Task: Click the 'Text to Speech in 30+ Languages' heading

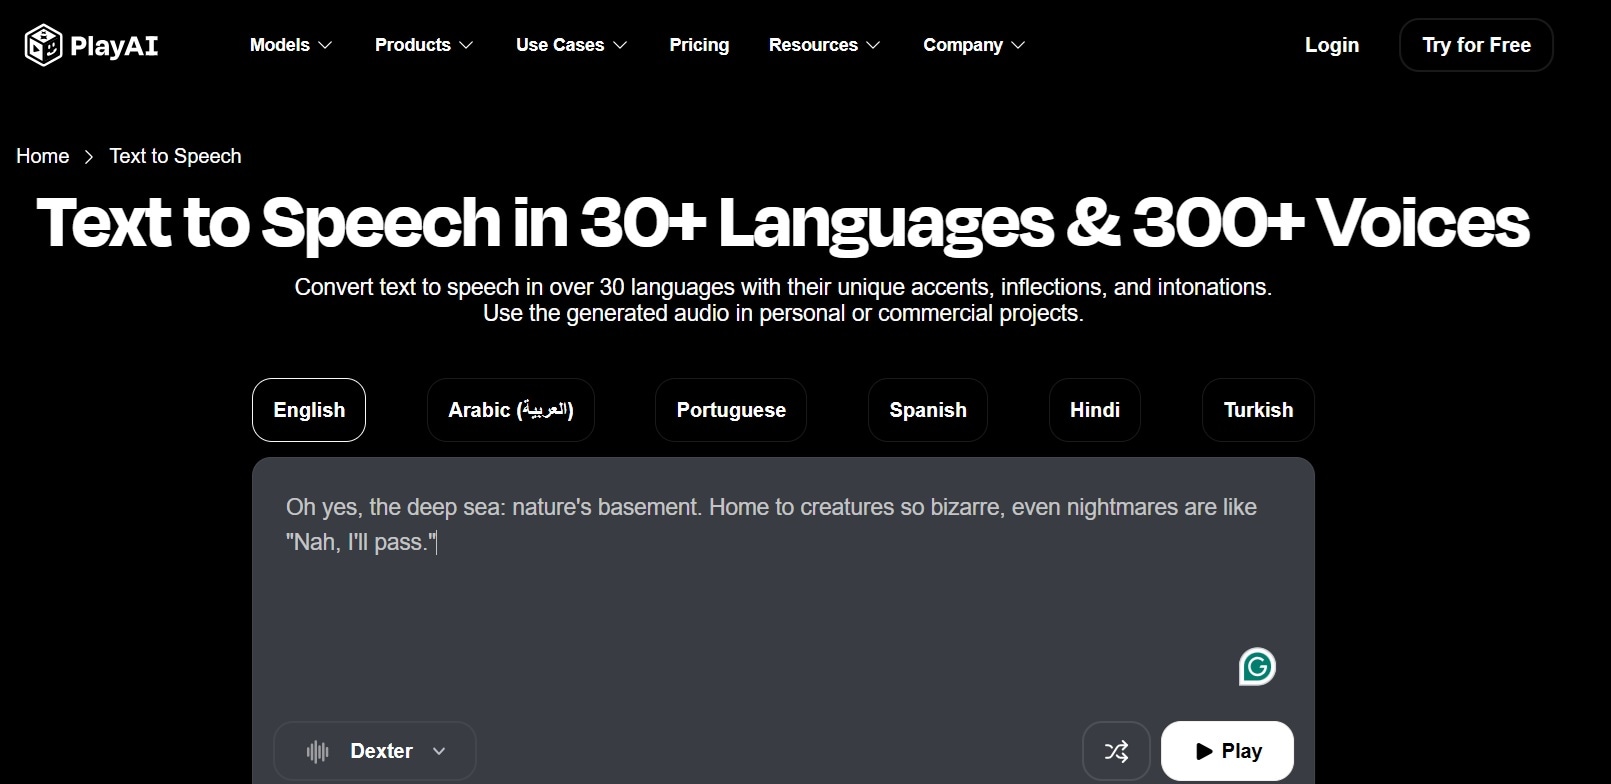Action: click(x=783, y=222)
